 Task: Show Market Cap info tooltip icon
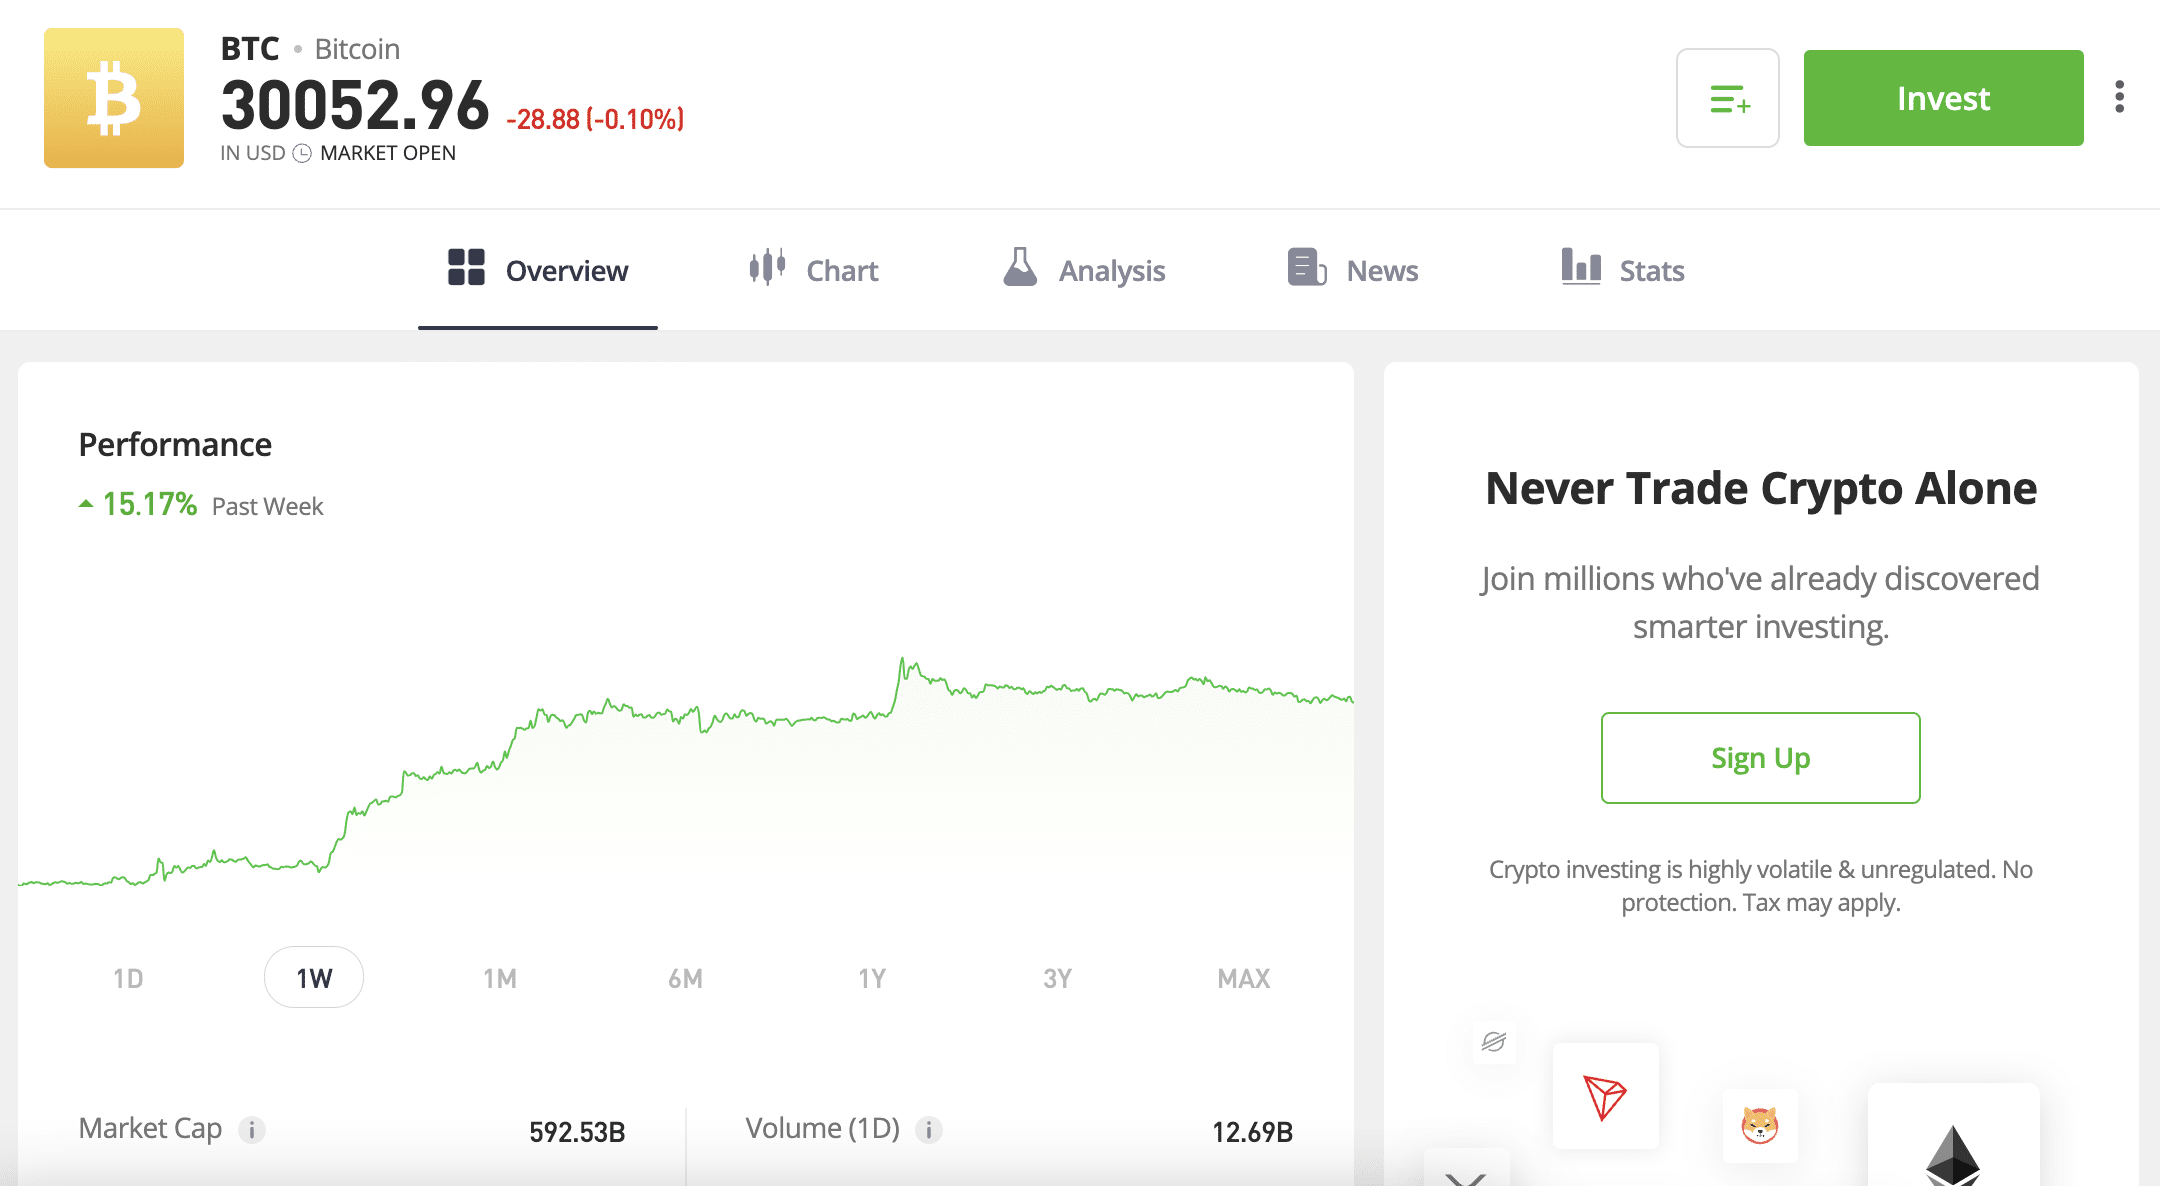[x=252, y=1130]
